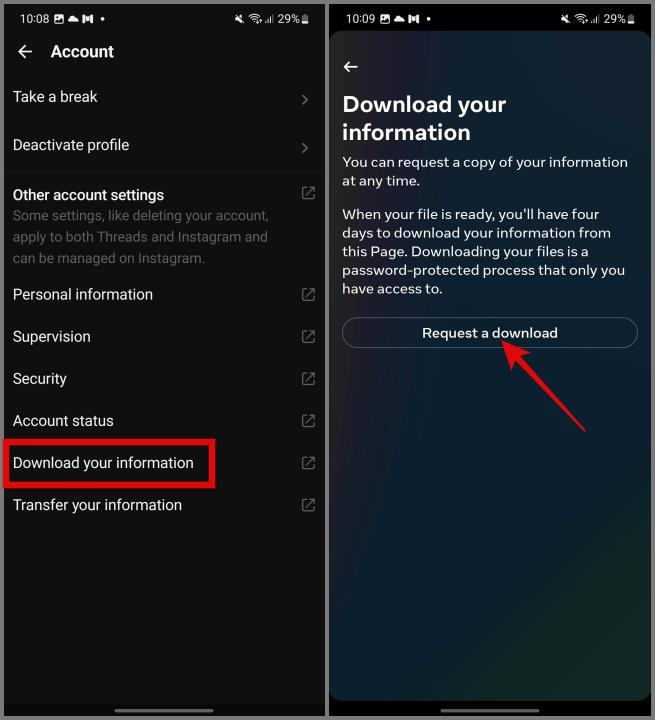The width and height of the screenshot is (655, 720).
Task: Tap the Other account settings heading
Action: (88, 195)
